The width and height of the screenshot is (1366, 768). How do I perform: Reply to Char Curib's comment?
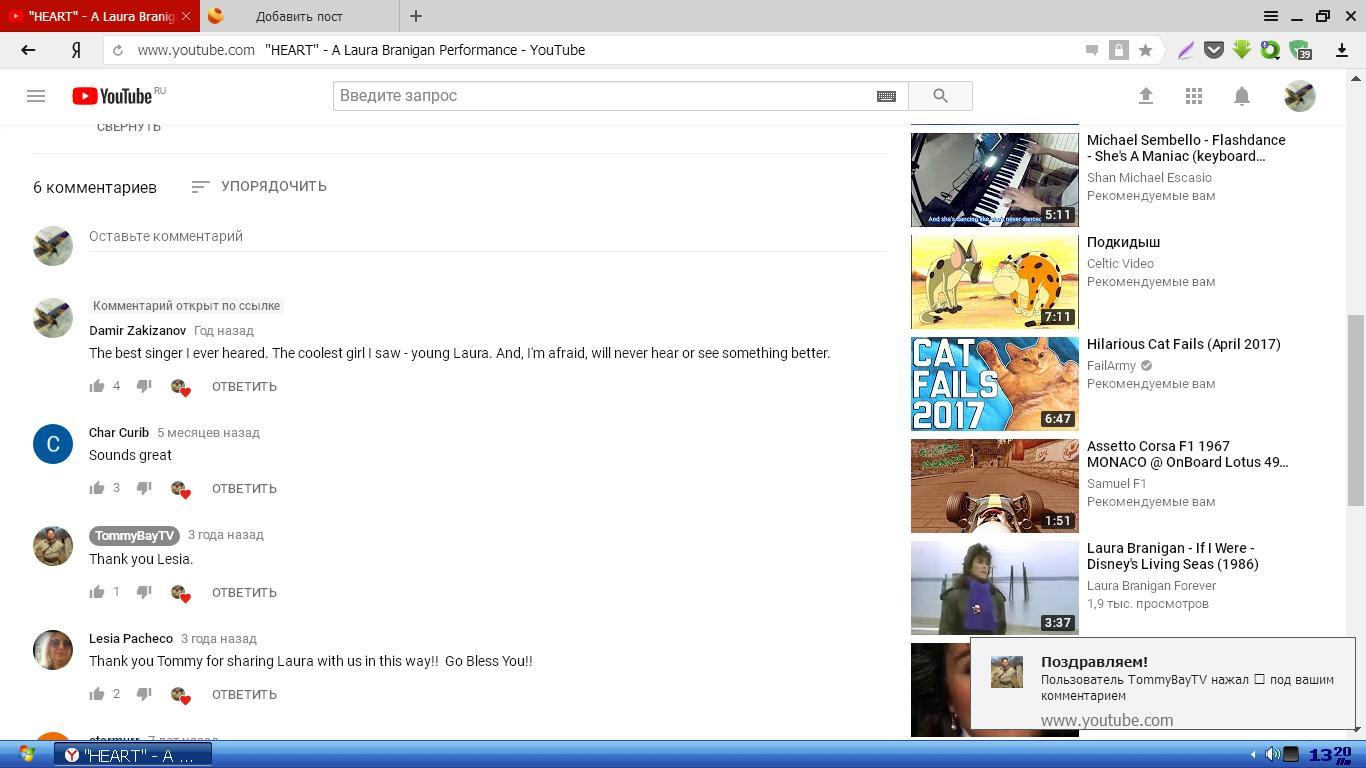244,488
